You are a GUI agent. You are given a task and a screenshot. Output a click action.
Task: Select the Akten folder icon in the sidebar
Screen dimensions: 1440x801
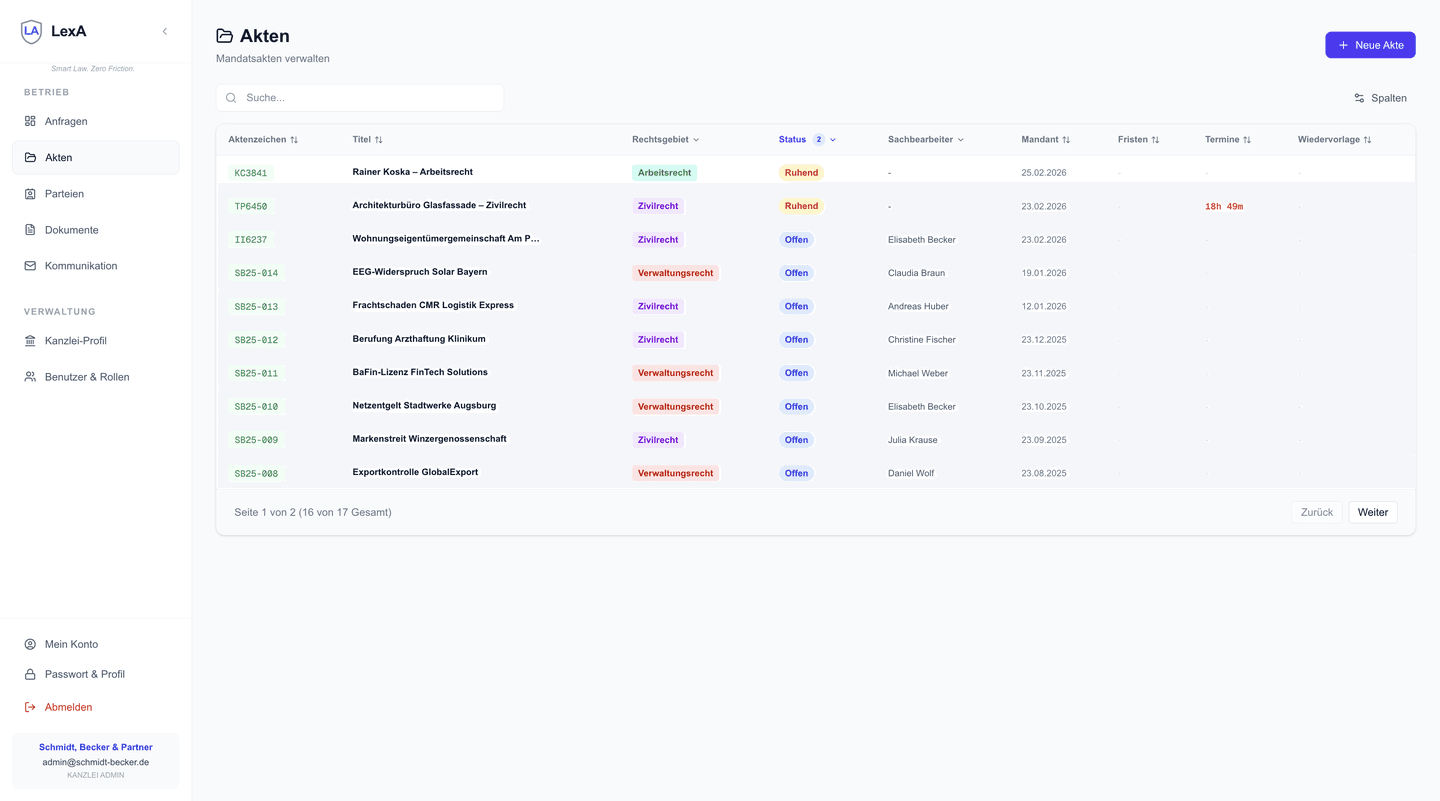coord(31,157)
